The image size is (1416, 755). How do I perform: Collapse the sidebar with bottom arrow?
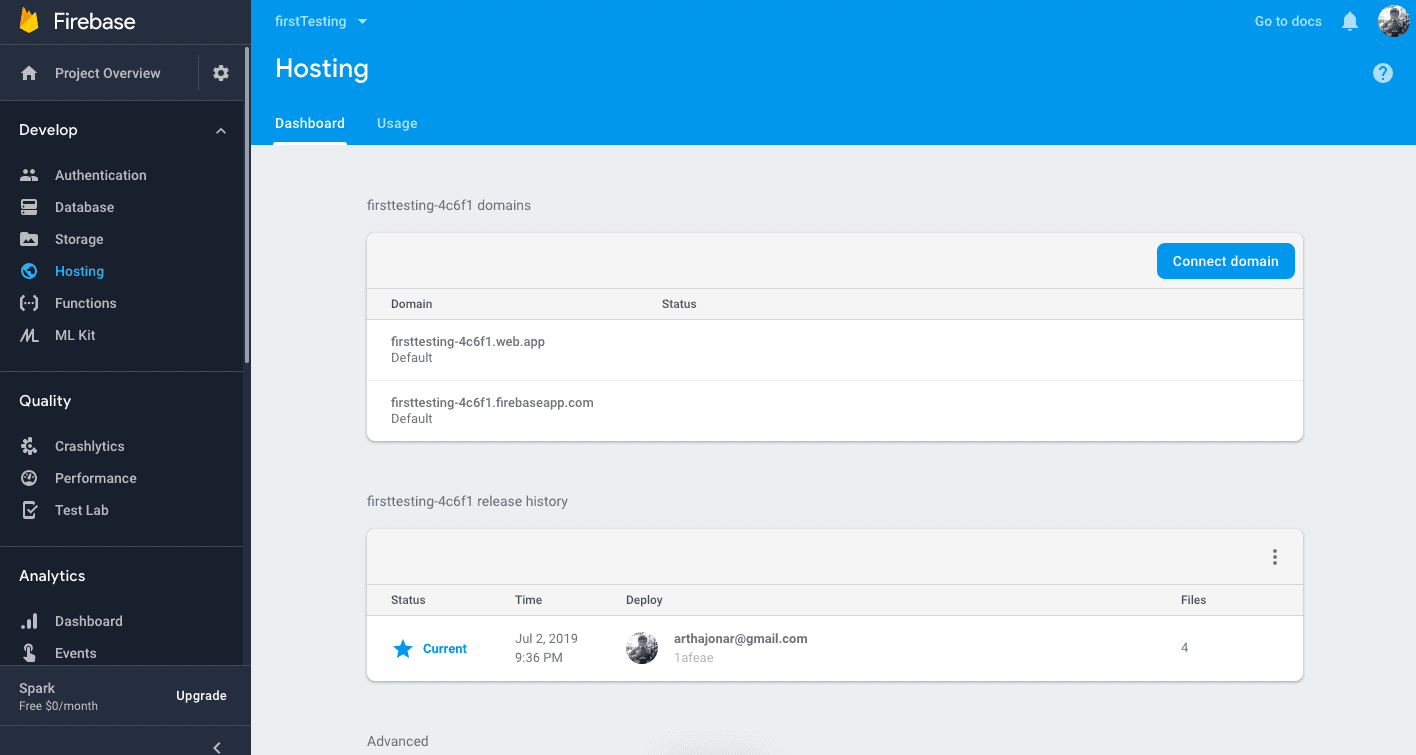(217, 746)
